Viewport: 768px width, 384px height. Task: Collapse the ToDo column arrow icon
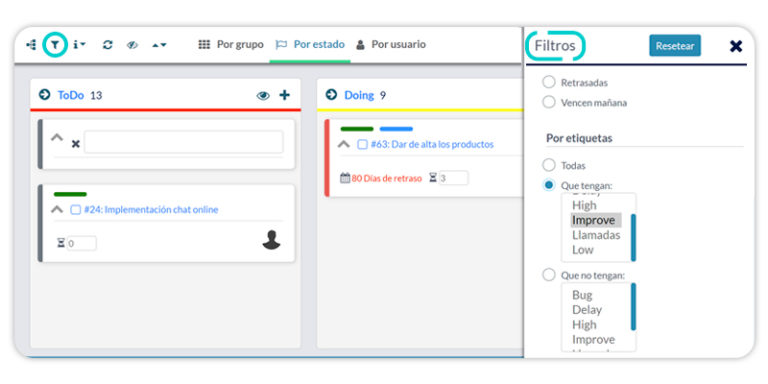[45, 95]
